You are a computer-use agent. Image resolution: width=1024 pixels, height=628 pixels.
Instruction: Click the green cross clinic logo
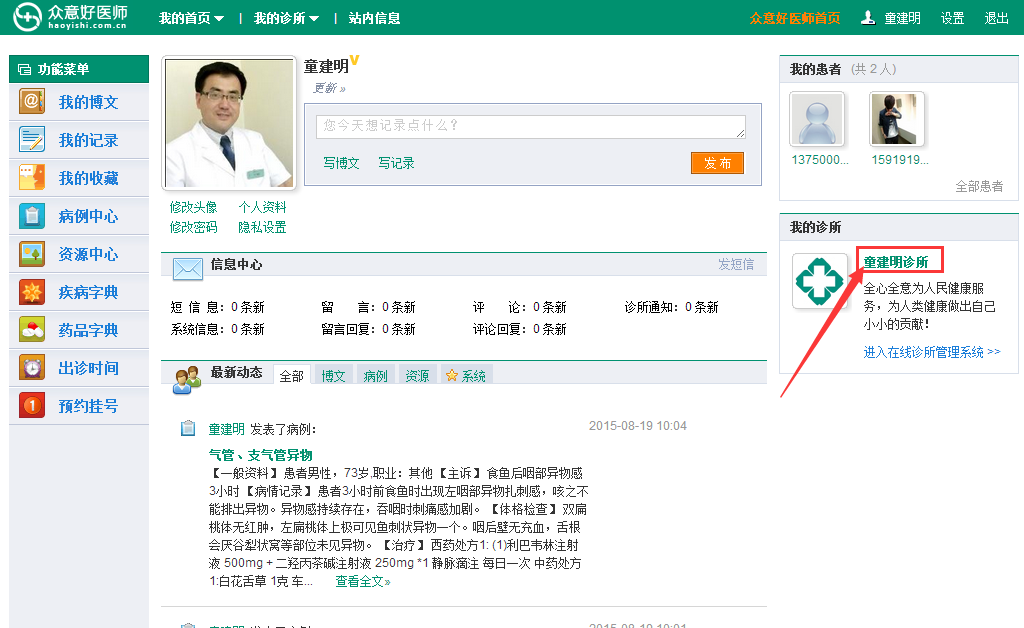(x=820, y=281)
